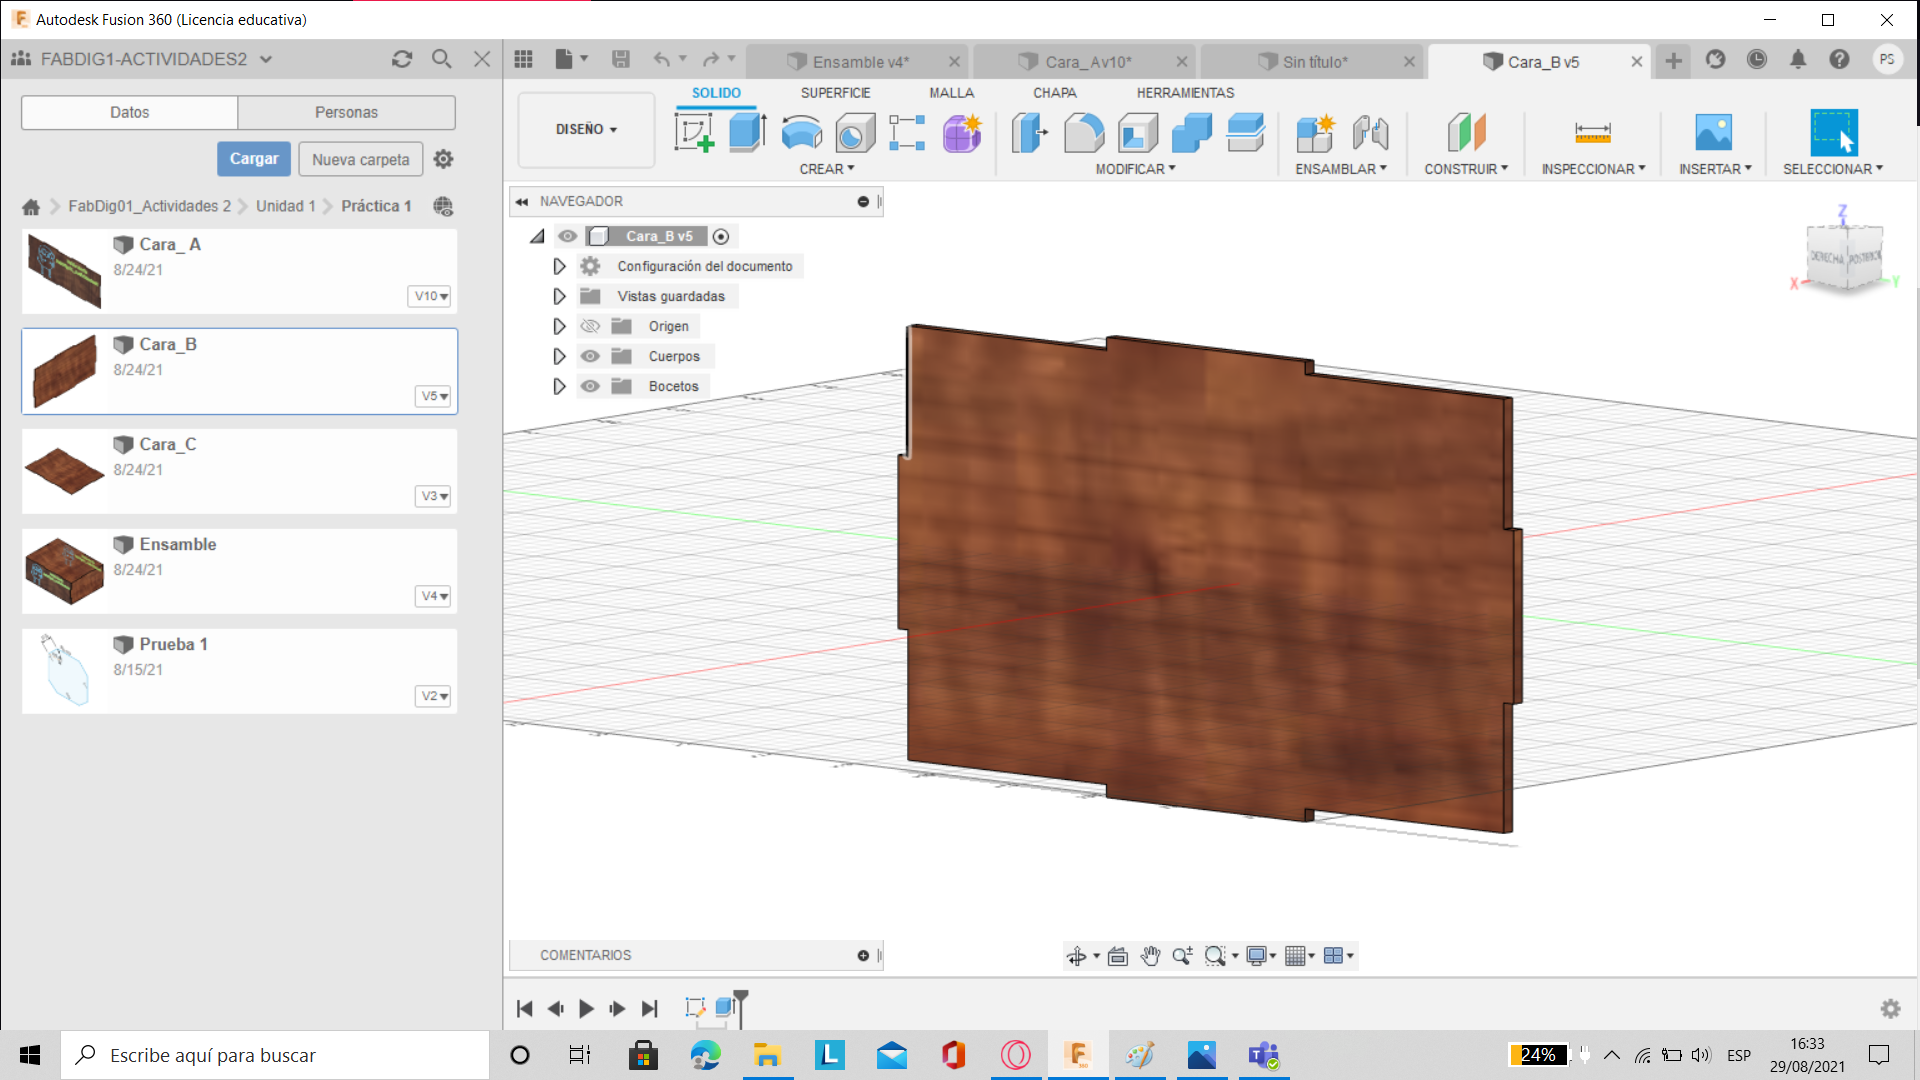This screenshot has width=1920, height=1080.
Task: Click the Press Pull modify icon
Action: pos(1029,132)
